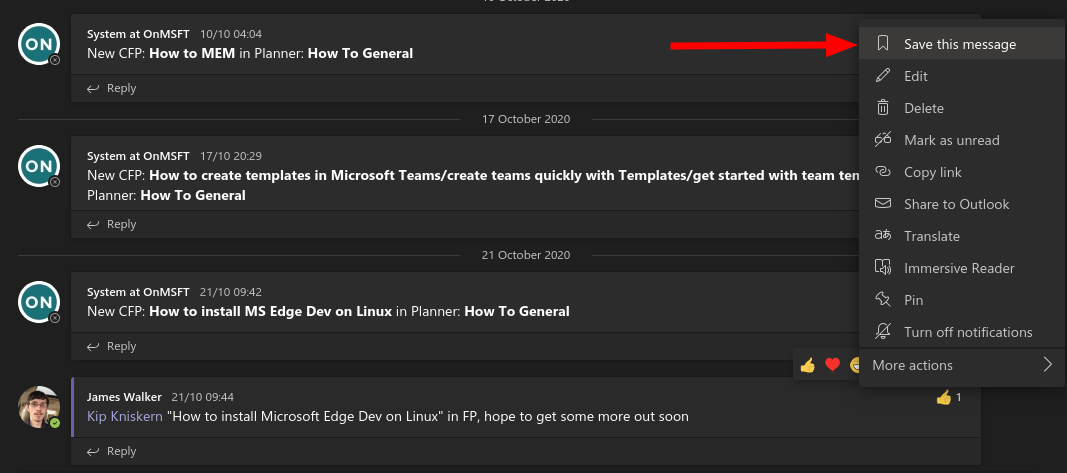Click the Immersive Reader book icon
This screenshot has width=1067, height=473.
[883, 267]
